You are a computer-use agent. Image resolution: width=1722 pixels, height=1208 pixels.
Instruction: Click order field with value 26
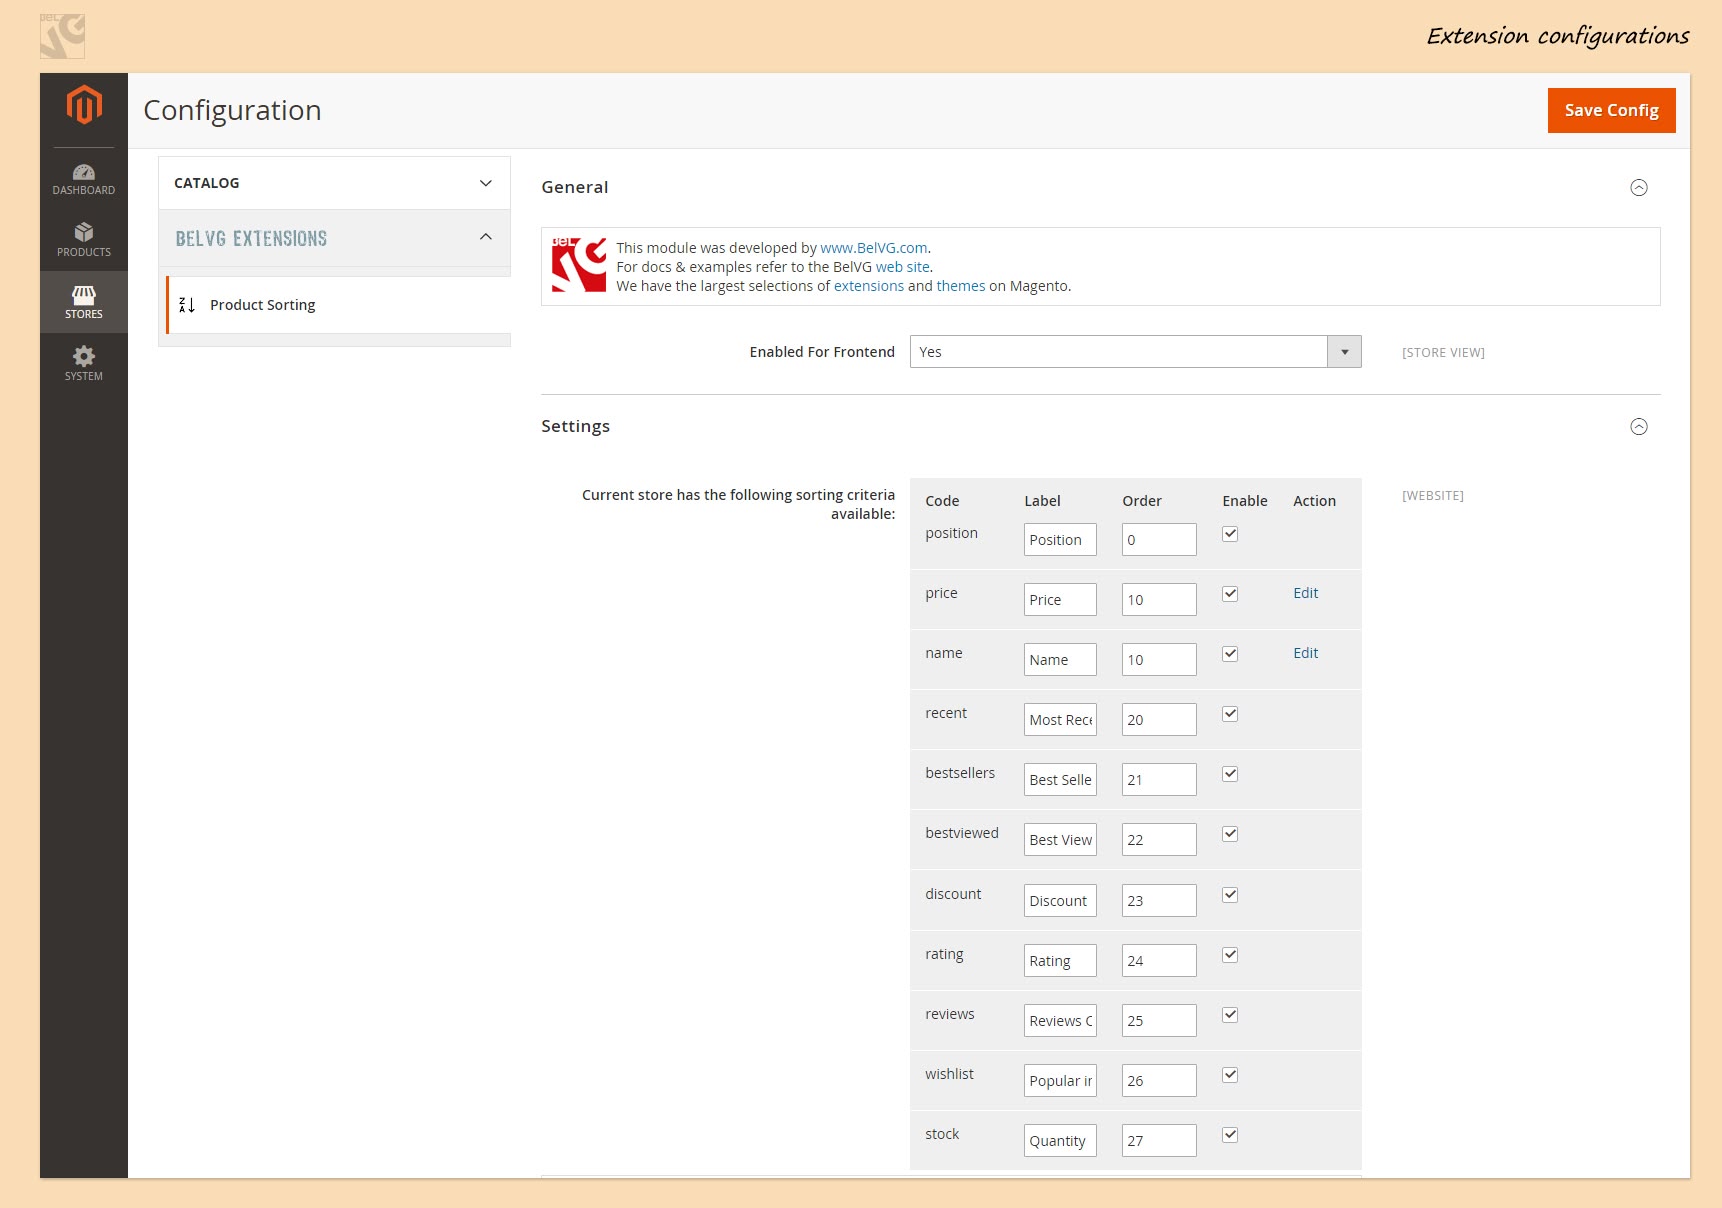(x=1159, y=1081)
